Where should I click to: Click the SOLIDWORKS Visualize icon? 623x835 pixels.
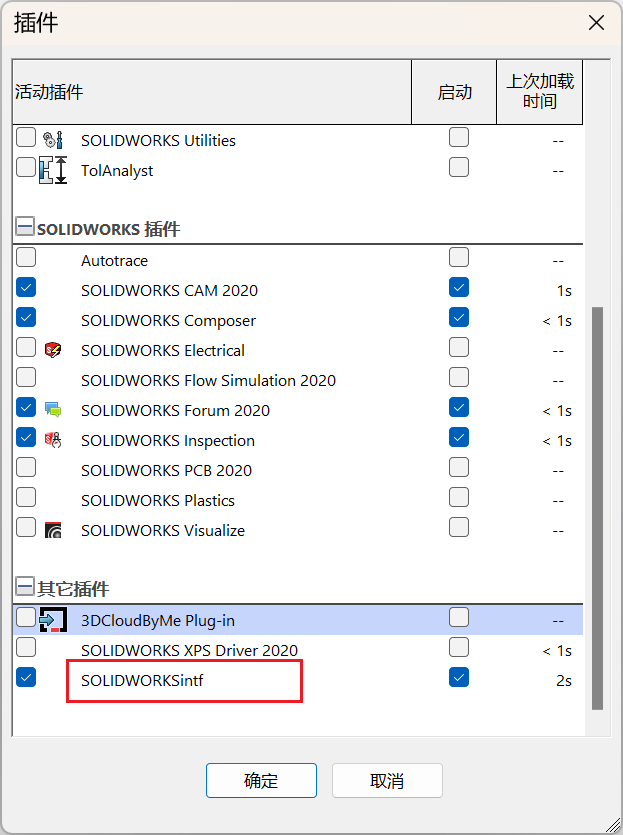point(53,530)
